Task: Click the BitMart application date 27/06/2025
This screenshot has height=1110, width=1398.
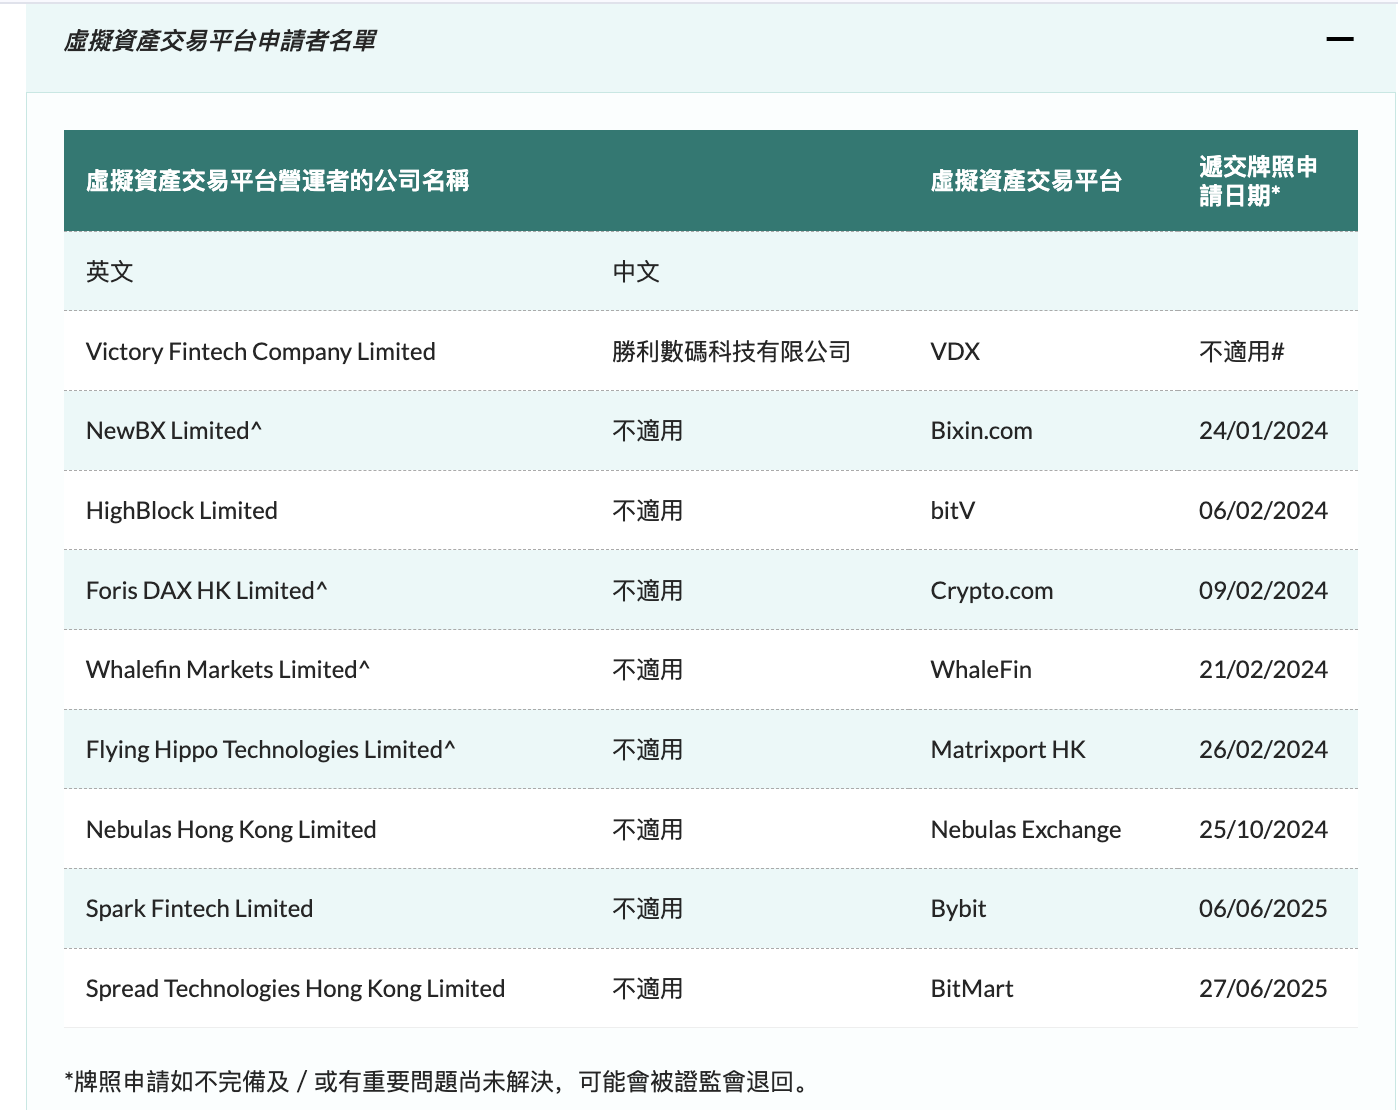Action: pos(1262,989)
